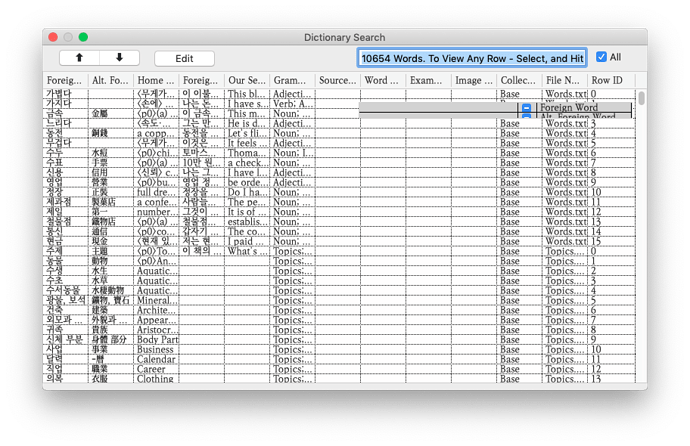Select the 'This bl...' sentence cell
This screenshot has width=690, height=446.
click(247, 94)
